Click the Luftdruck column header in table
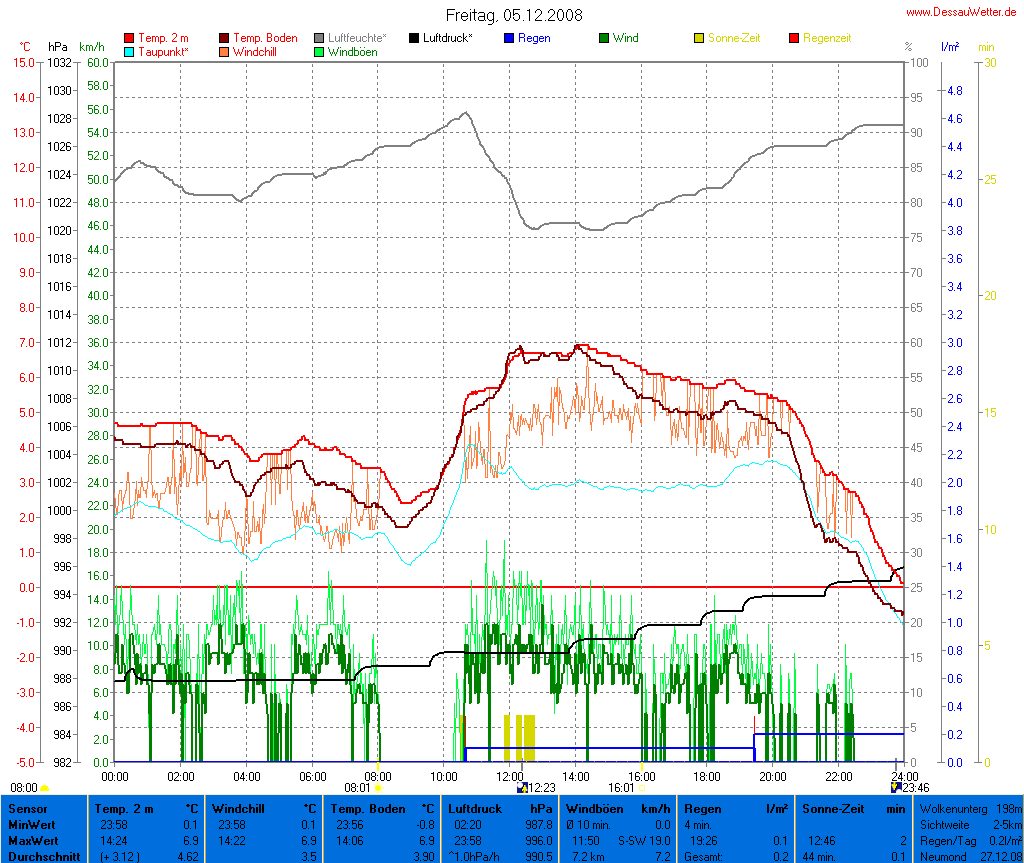The height and width of the screenshot is (863, 1024). [472, 808]
